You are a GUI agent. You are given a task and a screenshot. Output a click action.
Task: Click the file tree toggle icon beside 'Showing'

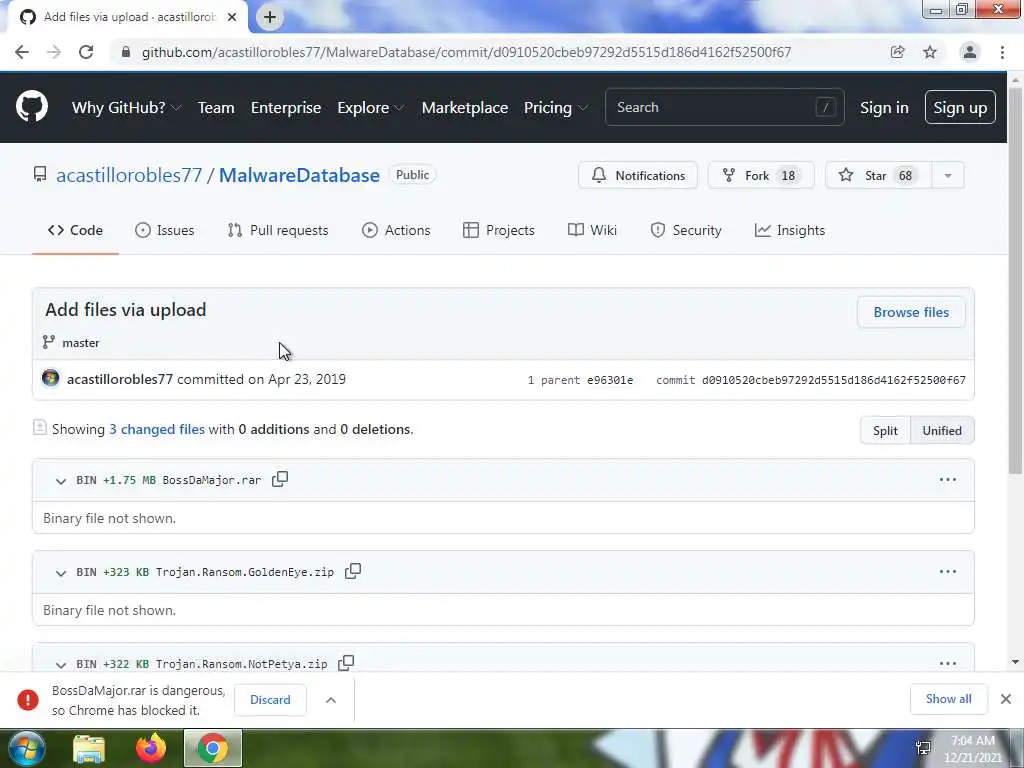click(x=40, y=428)
